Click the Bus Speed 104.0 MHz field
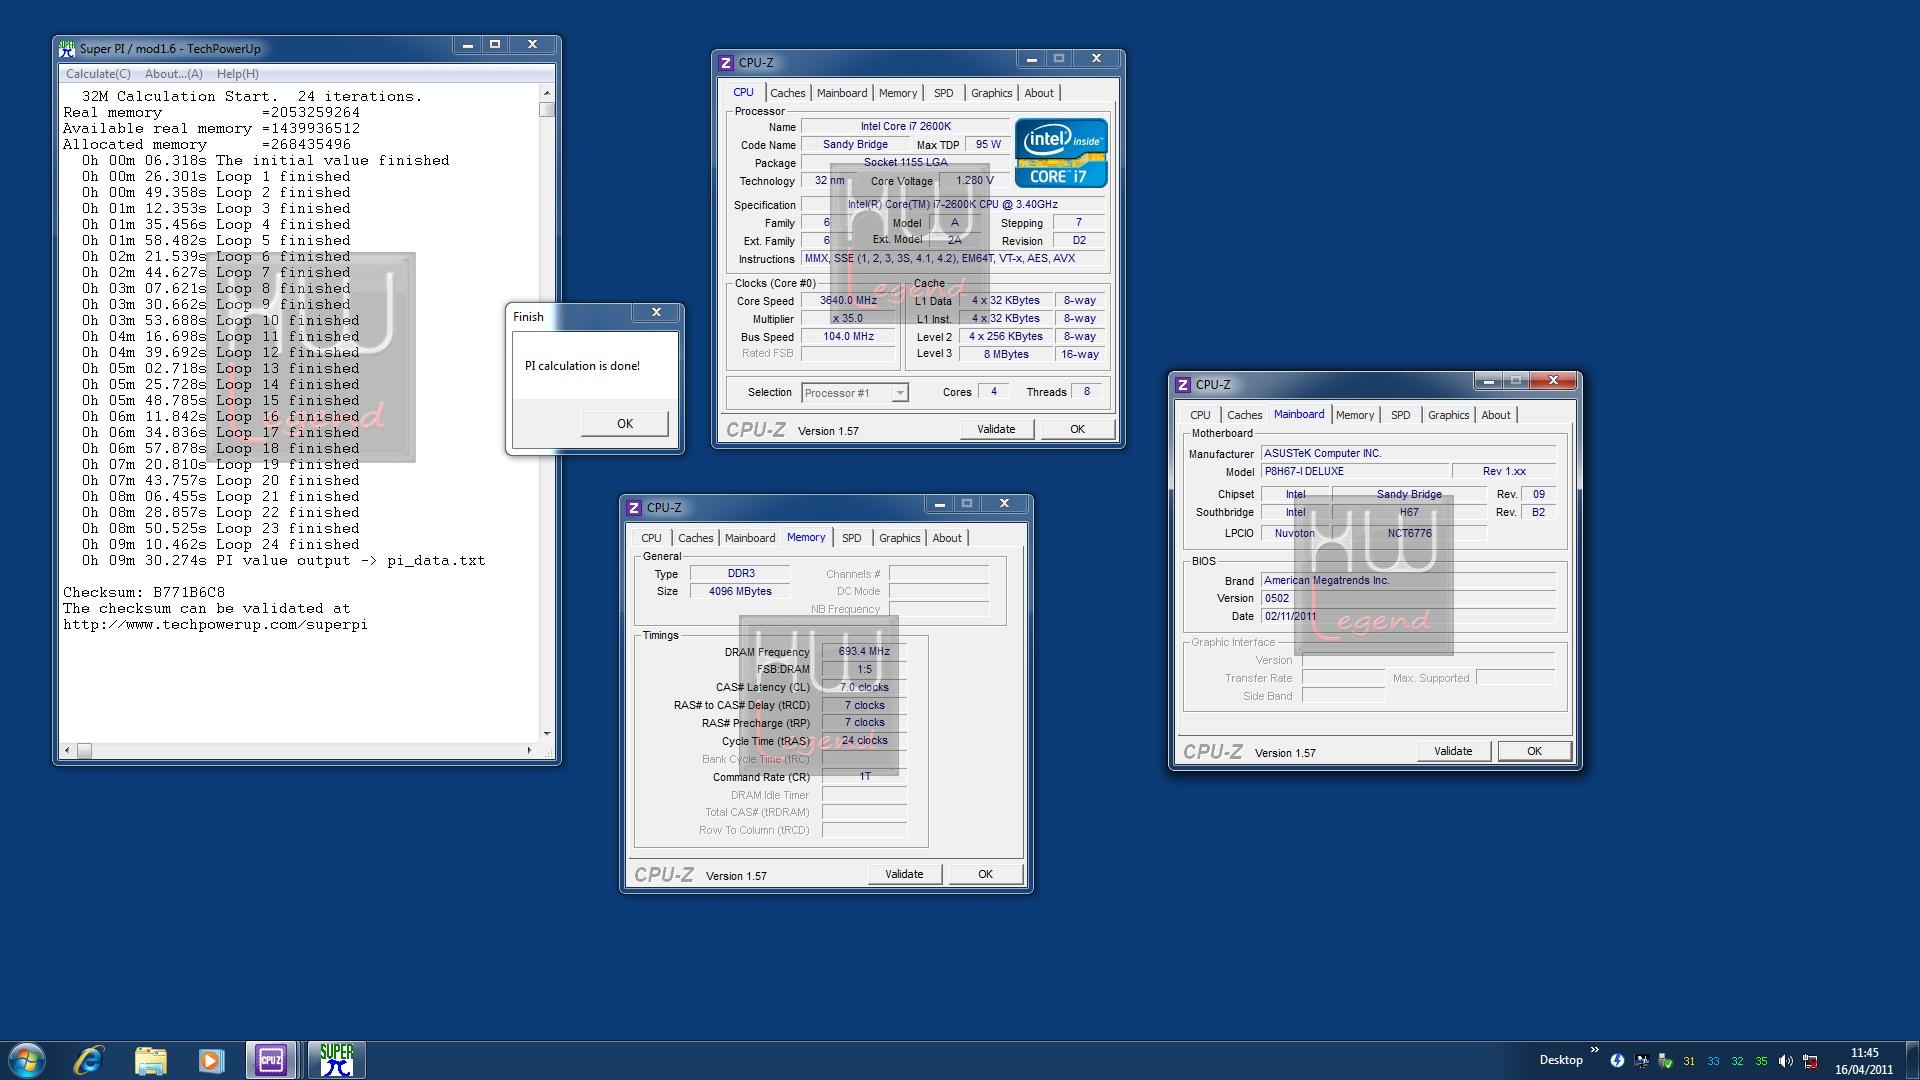Screen dimensions: 1920x1080 848,337
